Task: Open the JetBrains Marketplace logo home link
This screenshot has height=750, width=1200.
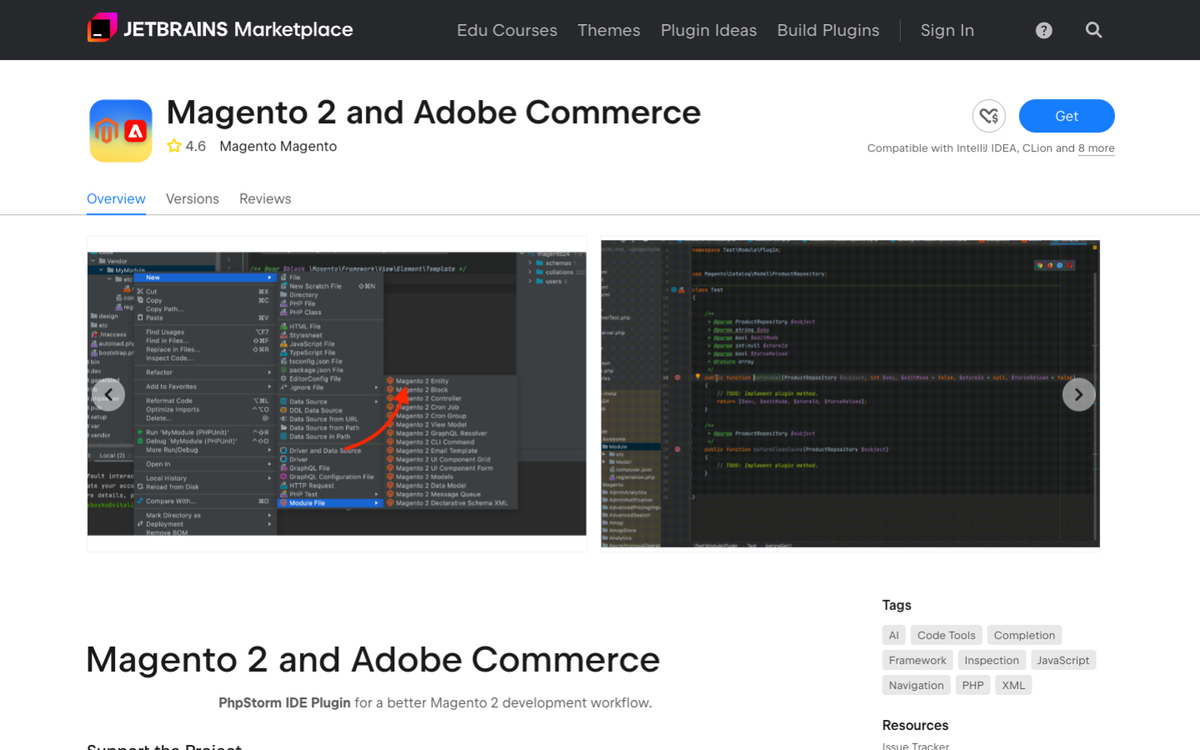Action: point(220,29)
